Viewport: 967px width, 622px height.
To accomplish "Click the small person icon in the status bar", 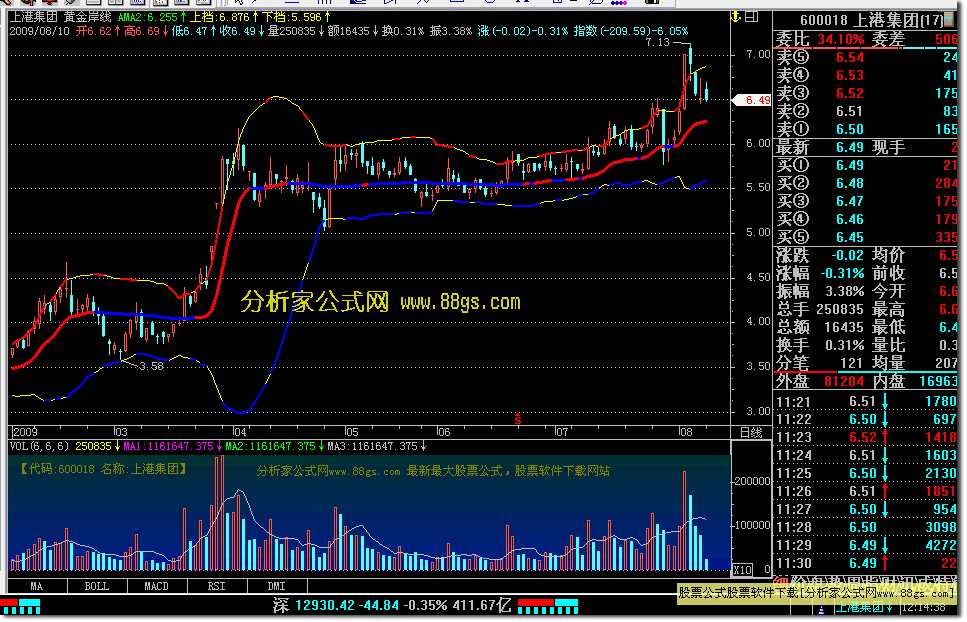I will point(821,608).
